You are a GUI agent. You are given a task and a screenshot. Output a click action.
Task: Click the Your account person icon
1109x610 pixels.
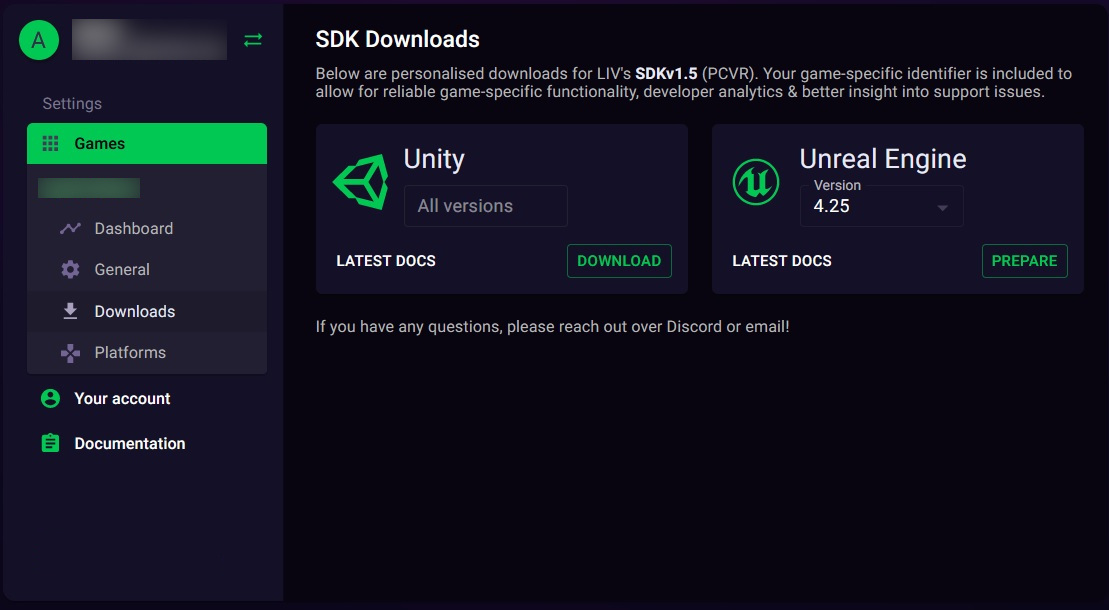tap(49, 398)
